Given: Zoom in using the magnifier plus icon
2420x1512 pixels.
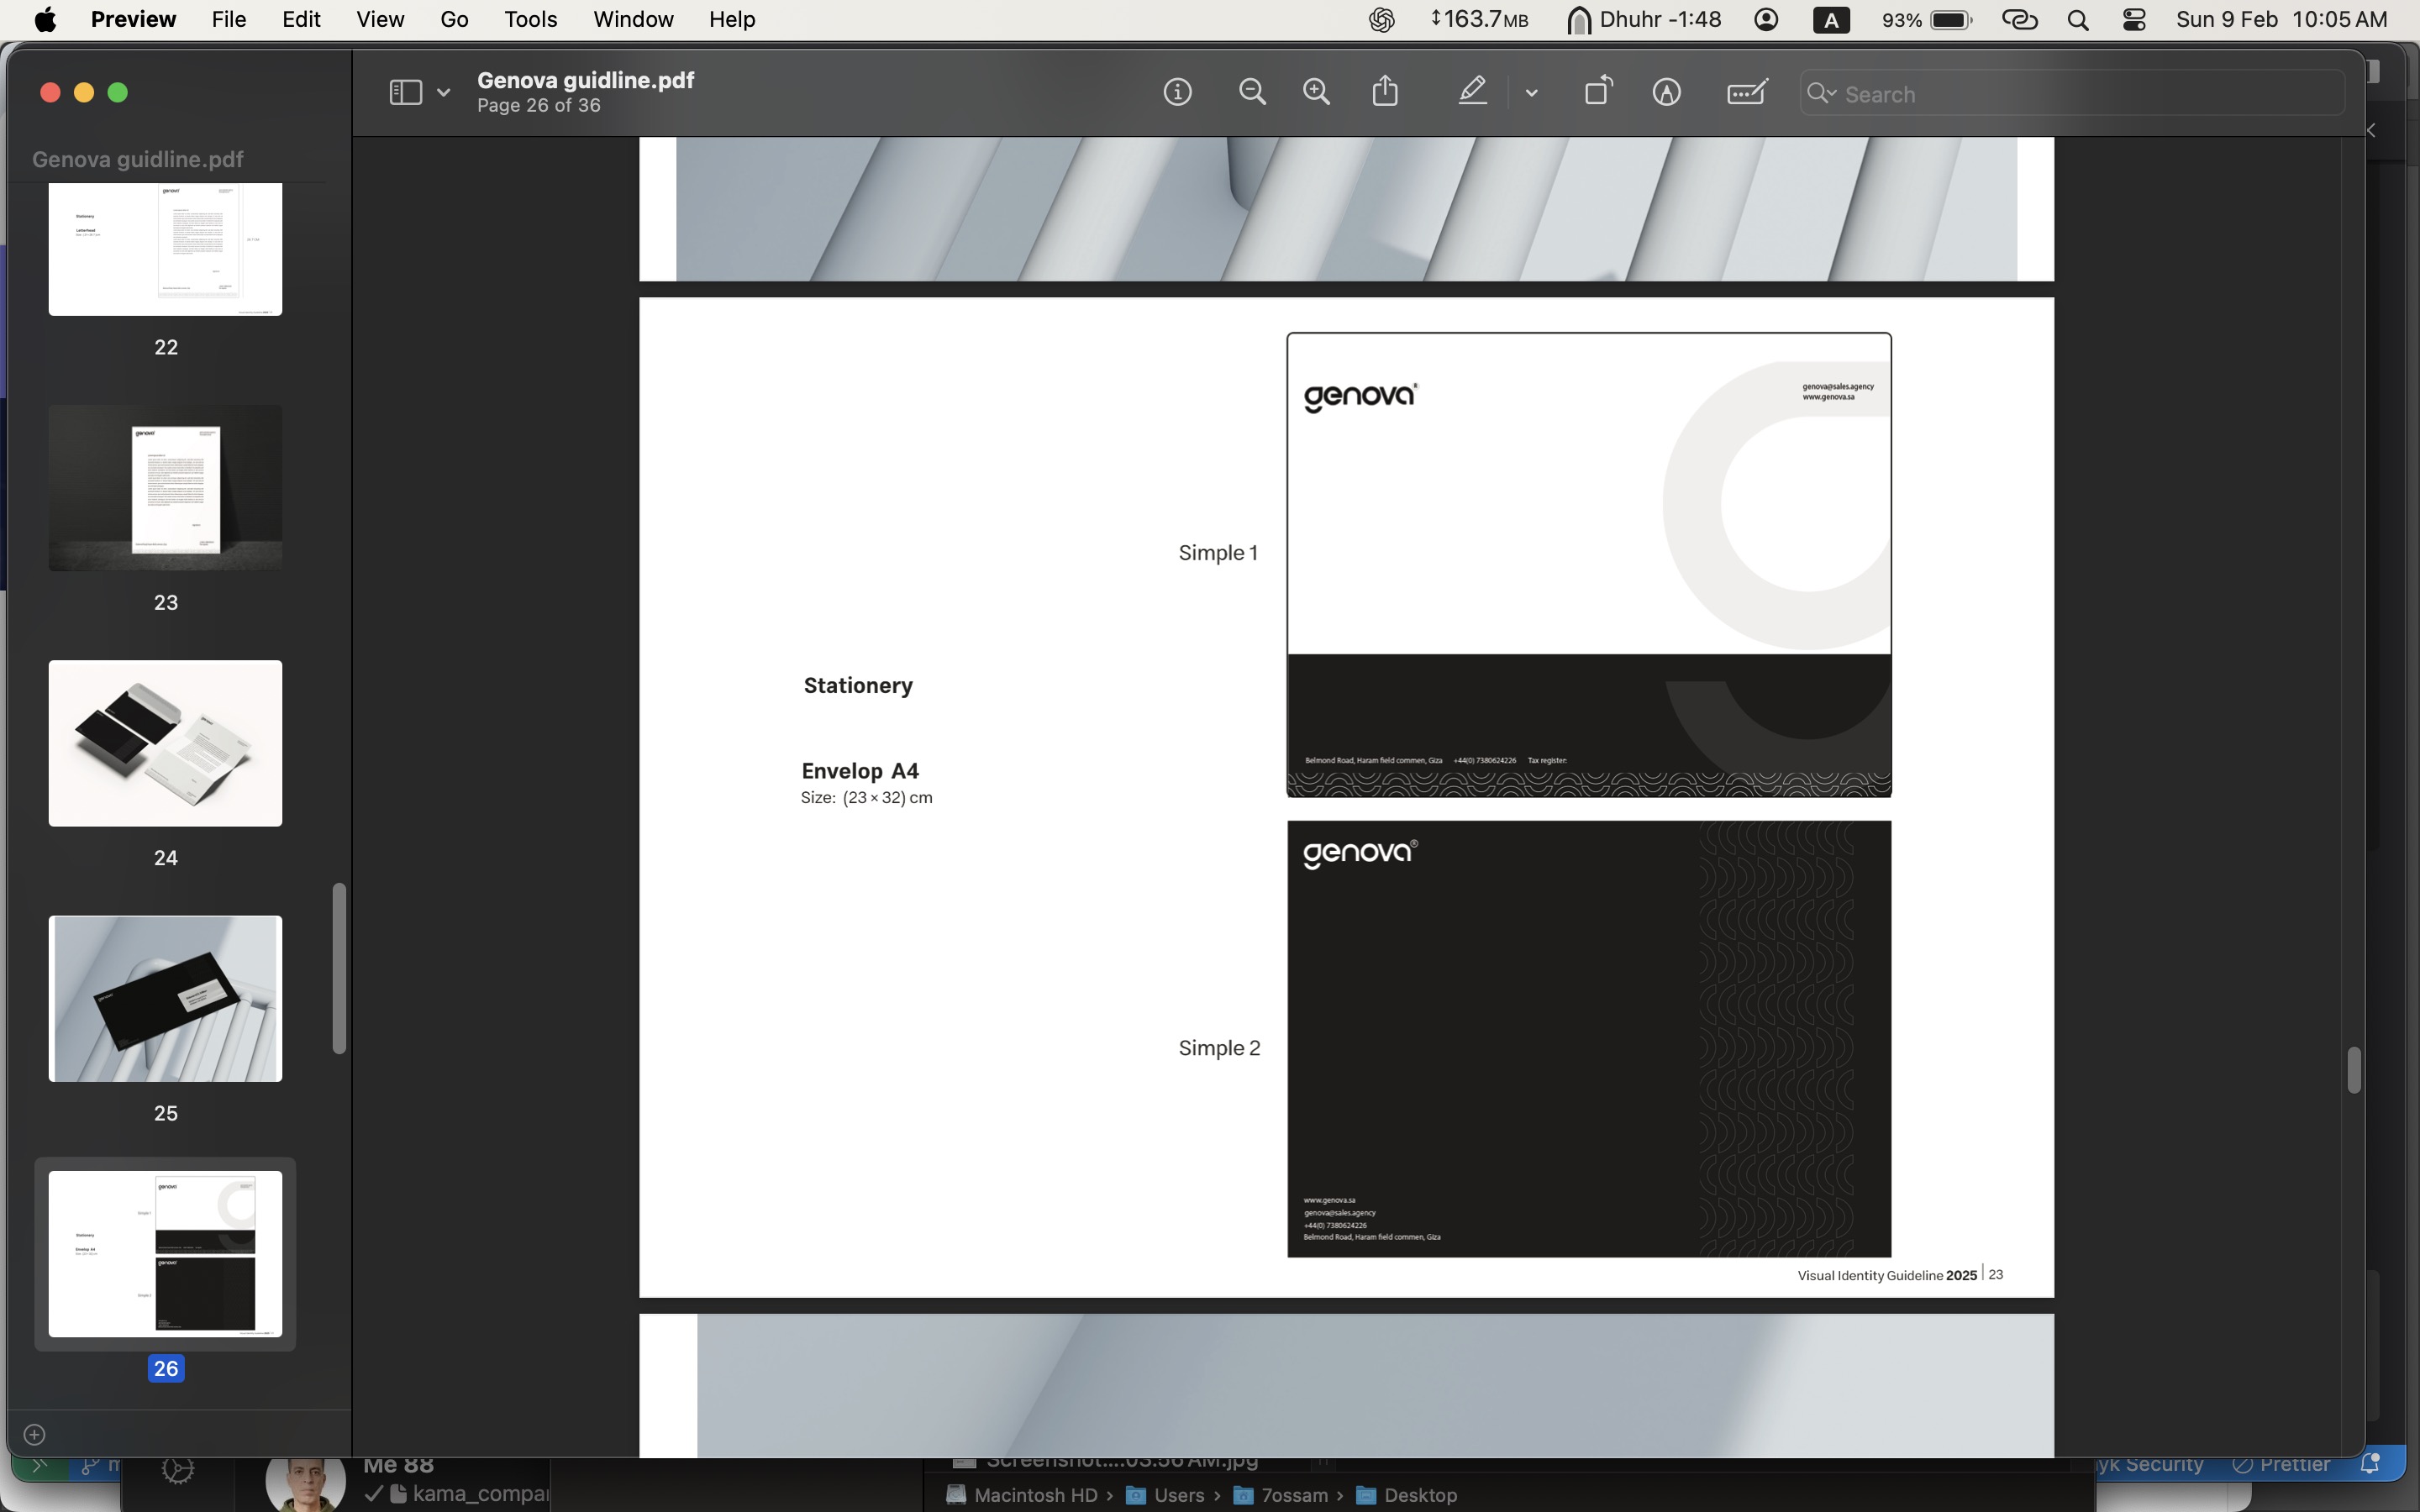Looking at the screenshot, I should pos(1317,93).
